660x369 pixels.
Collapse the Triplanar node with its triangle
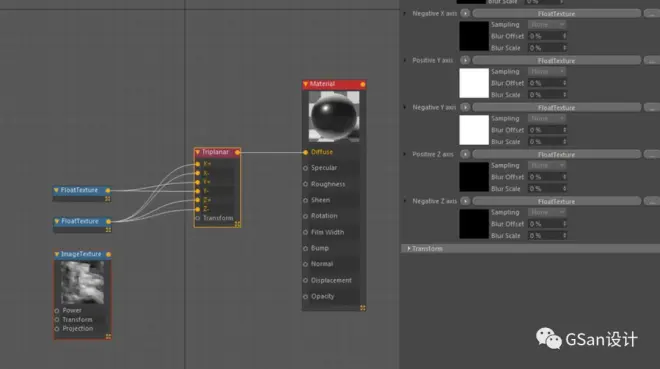tap(197, 152)
